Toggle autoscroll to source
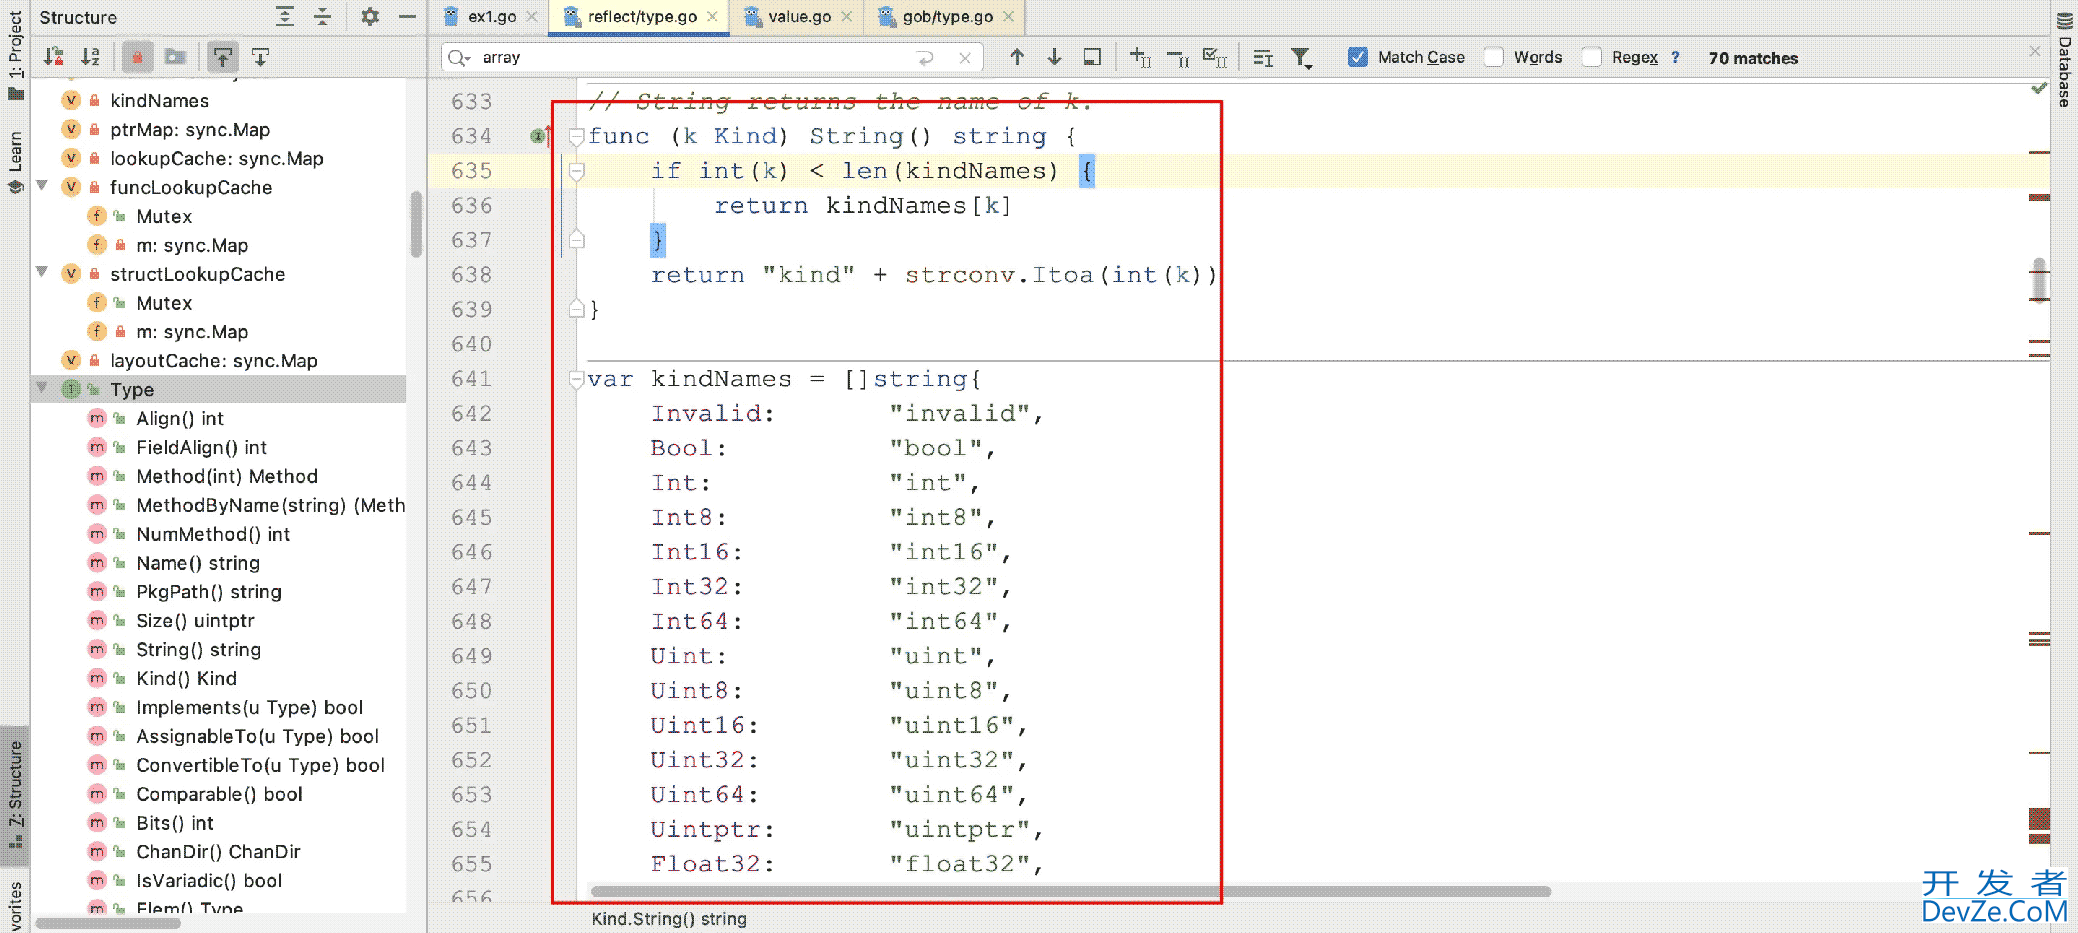The image size is (2078, 933). click(223, 57)
